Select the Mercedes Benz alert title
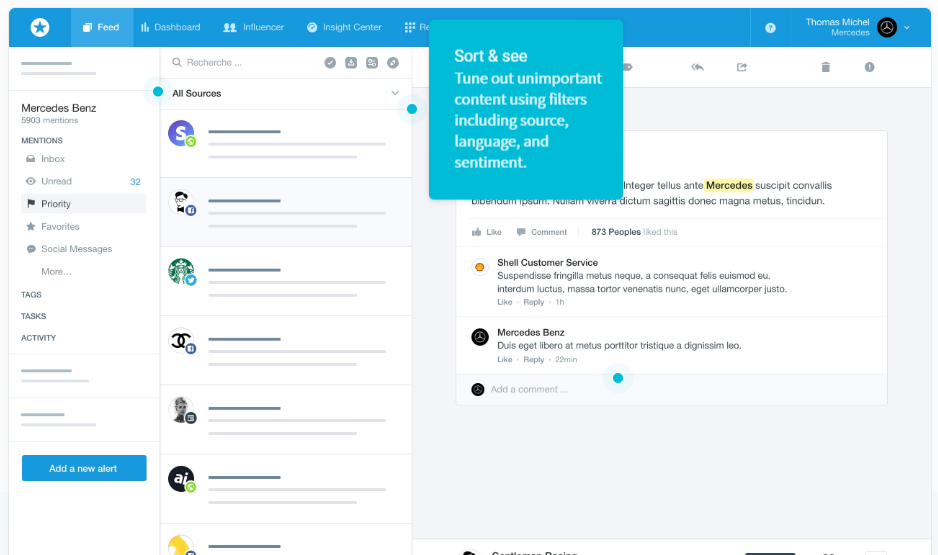Viewport: 938px width, 555px height. click(x=59, y=108)
